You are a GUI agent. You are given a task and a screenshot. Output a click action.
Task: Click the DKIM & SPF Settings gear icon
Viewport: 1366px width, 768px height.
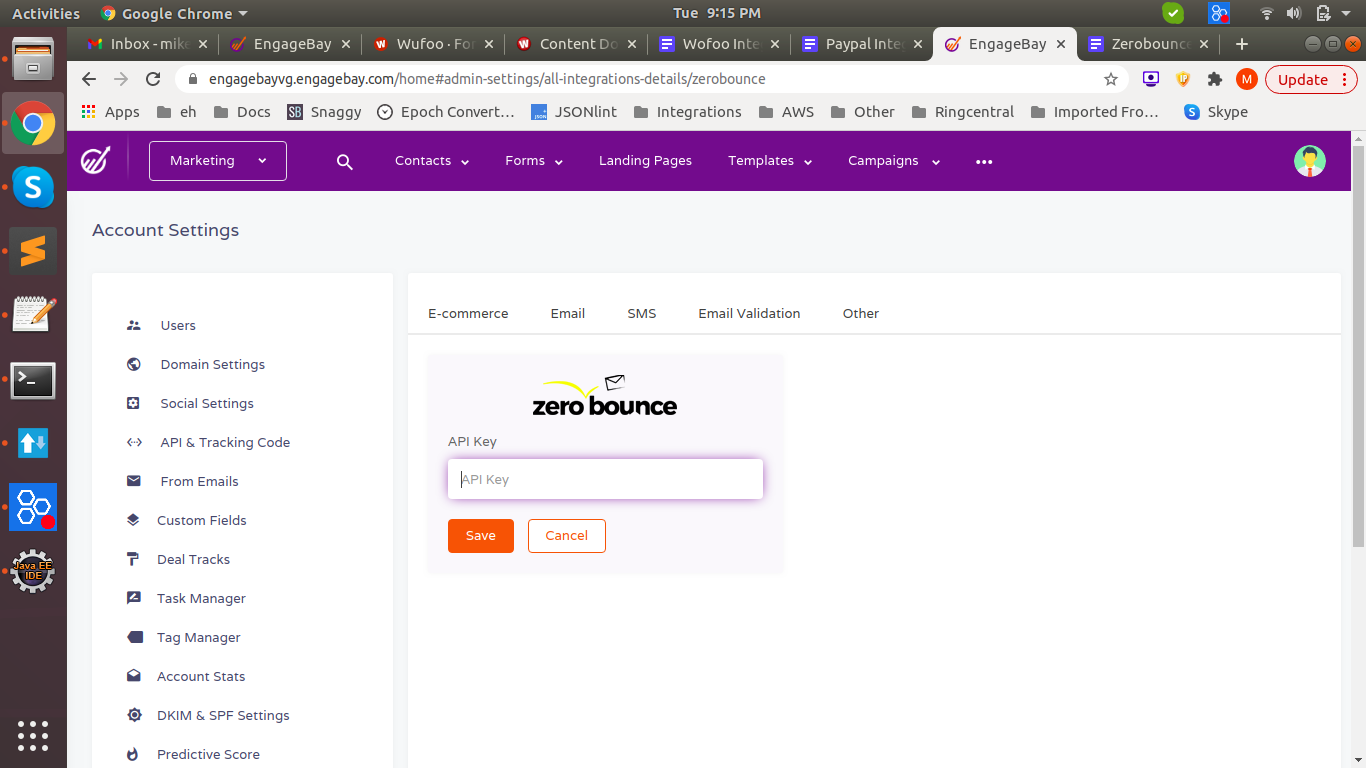[134, 715]
